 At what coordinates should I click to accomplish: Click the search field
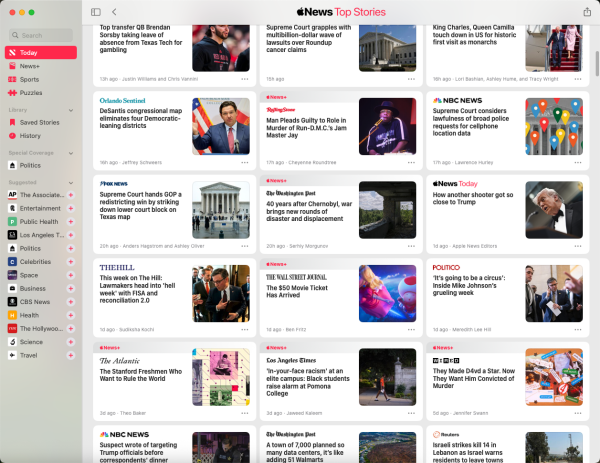41,35
